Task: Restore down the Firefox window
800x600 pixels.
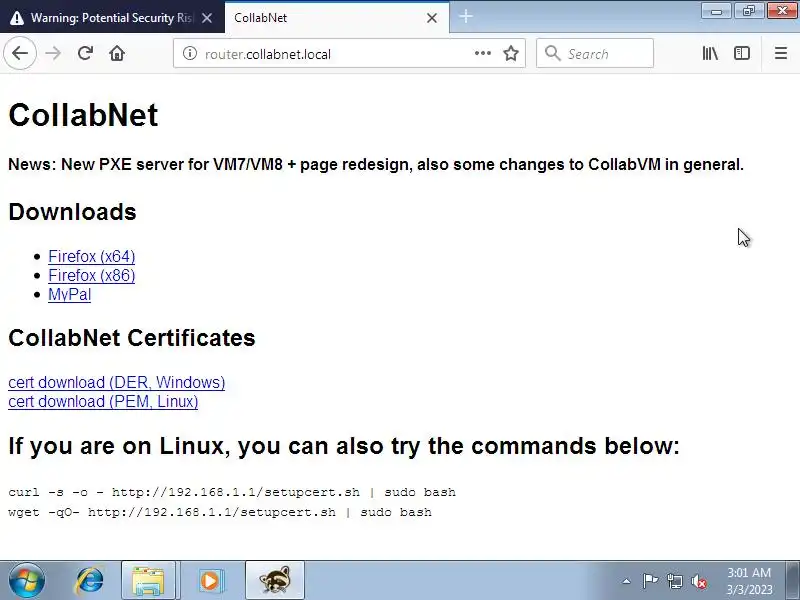Action: coord(748,11)
